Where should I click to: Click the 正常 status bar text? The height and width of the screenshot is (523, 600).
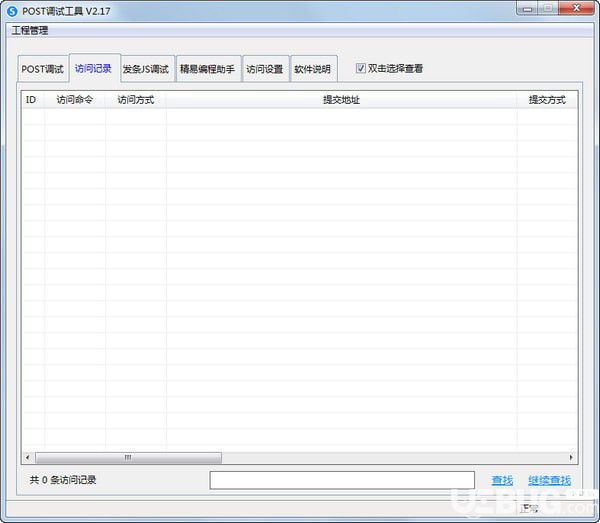529,508
